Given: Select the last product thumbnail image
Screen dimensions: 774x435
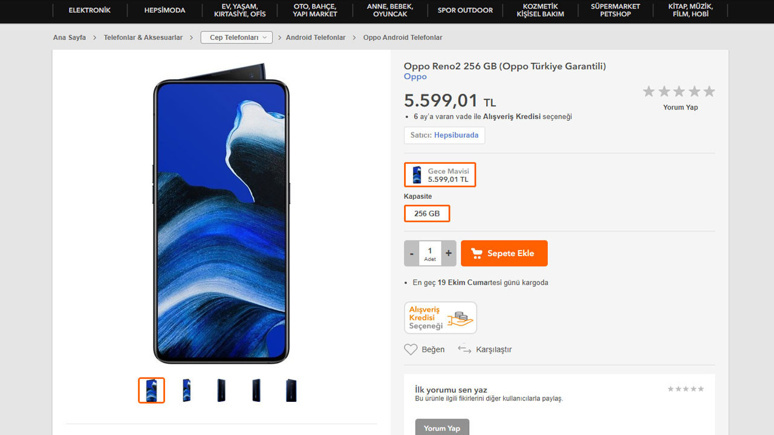Looking at the screenshot, I should click(x=291, y=389).
